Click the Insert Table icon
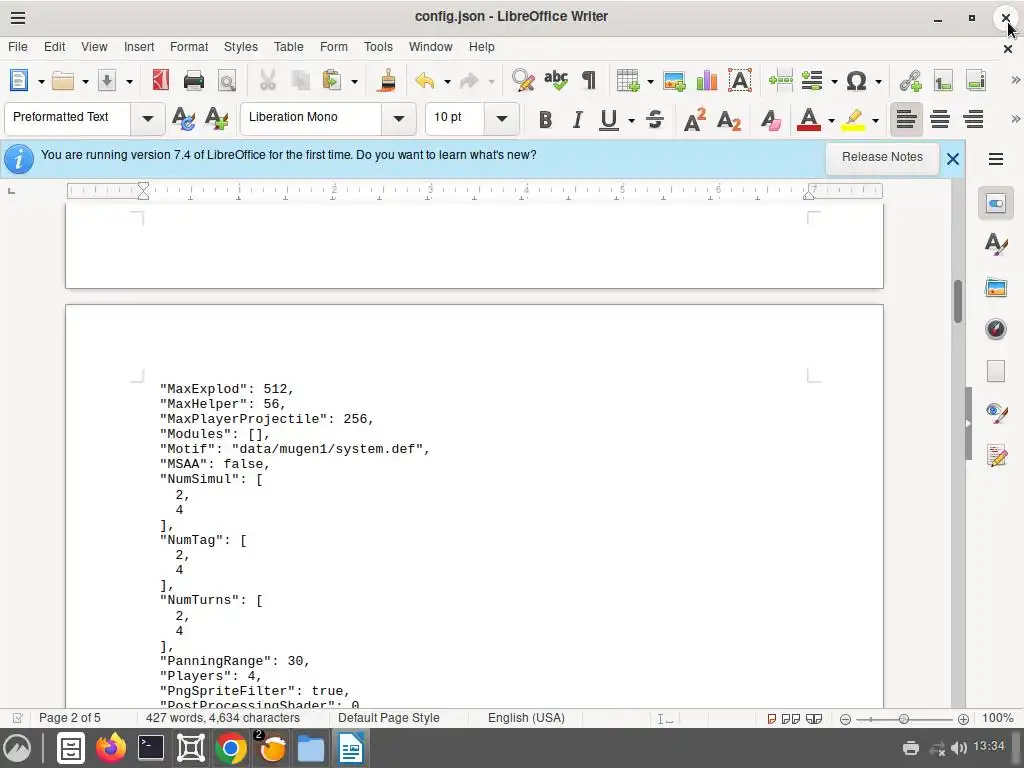The image size is (1024, 768). pyautogui.click(x=628, y=81)
